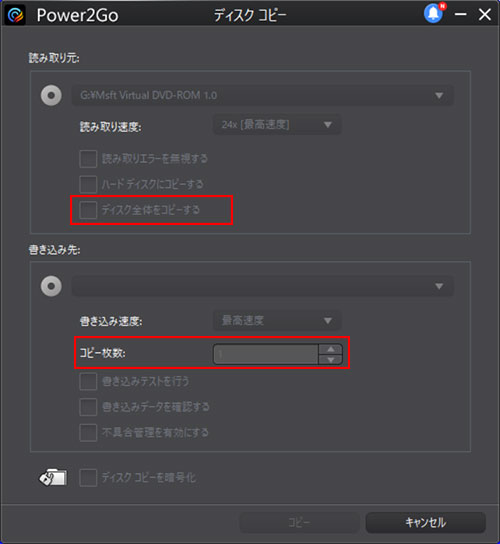Click the コピー枚数 number field
500x544 pixels.
coord(266,354)
